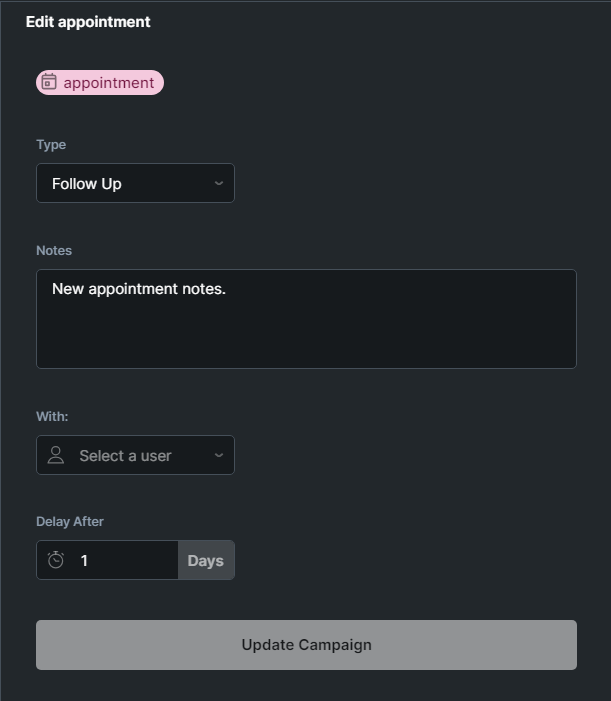Click inside the Notes text area
611x701 pixels.
tap(306, 330)
